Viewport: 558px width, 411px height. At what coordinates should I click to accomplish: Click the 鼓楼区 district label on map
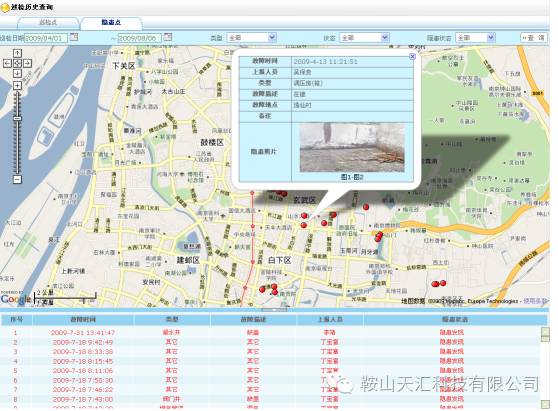click(212, 142)
